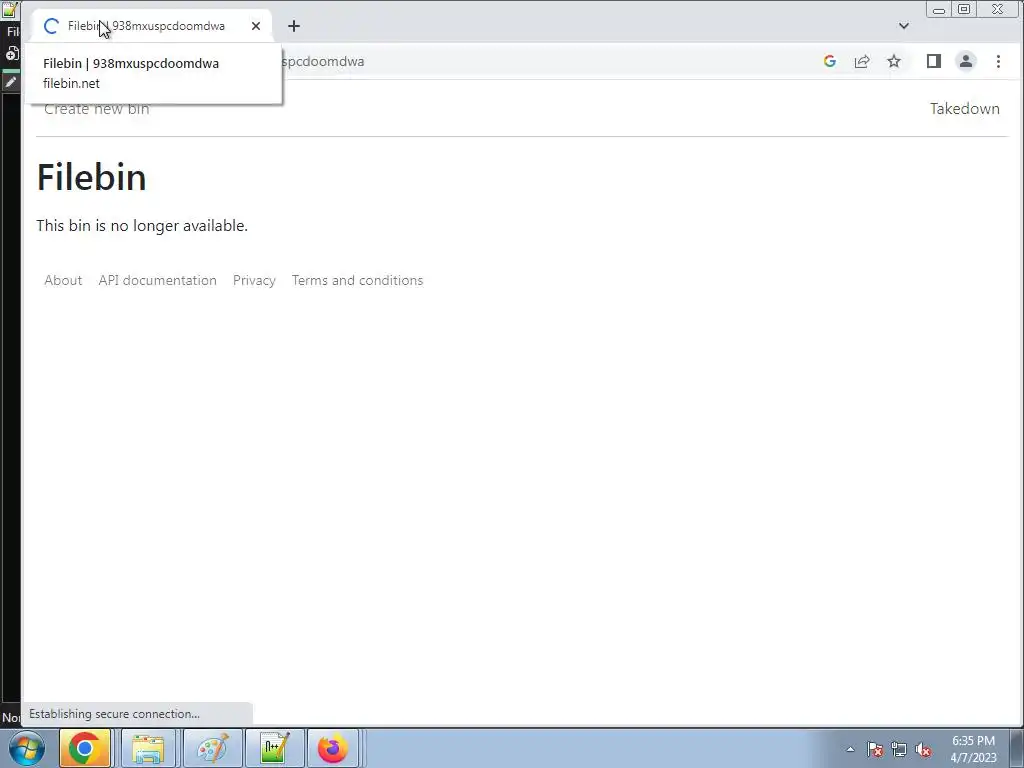Open Terms and conditions link
1024x768 pixels.
(357, 280)
